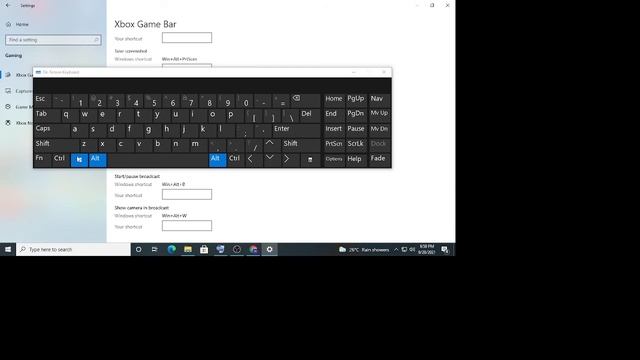Image resolution: width=640 pixels, height=360 pixels.
Task: Click the search magnifier in Find a setting
Action: (96, 40)
